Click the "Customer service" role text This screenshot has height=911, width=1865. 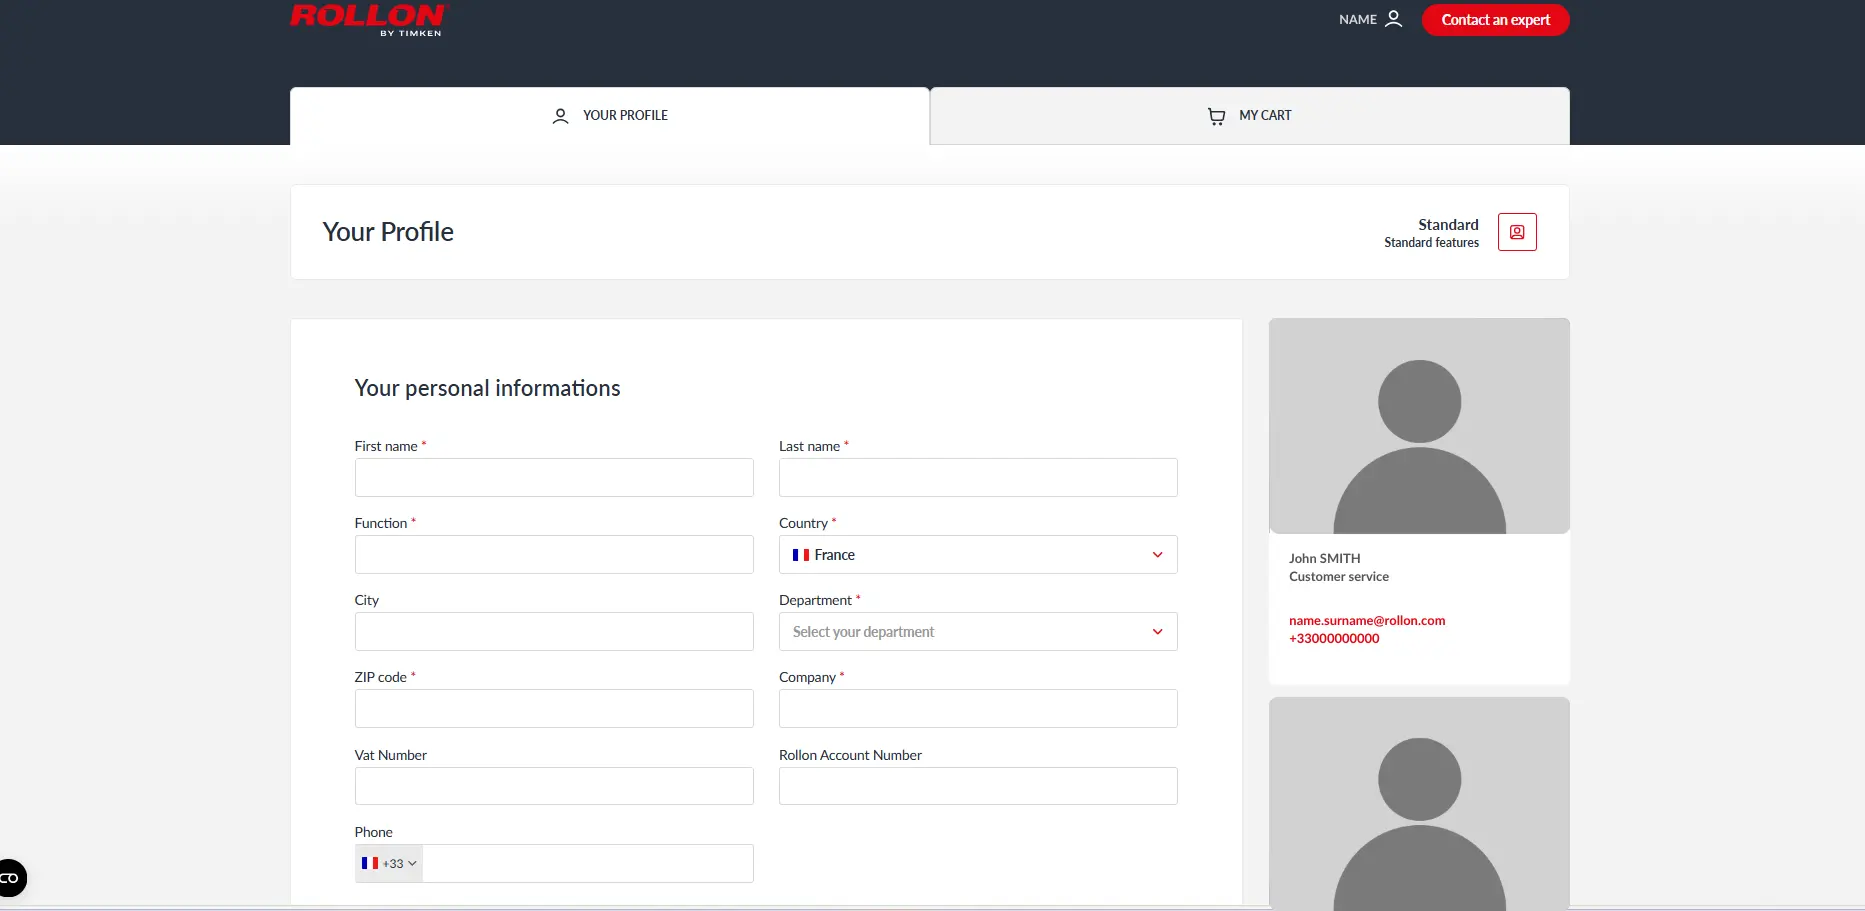(x=1339, y=577)
